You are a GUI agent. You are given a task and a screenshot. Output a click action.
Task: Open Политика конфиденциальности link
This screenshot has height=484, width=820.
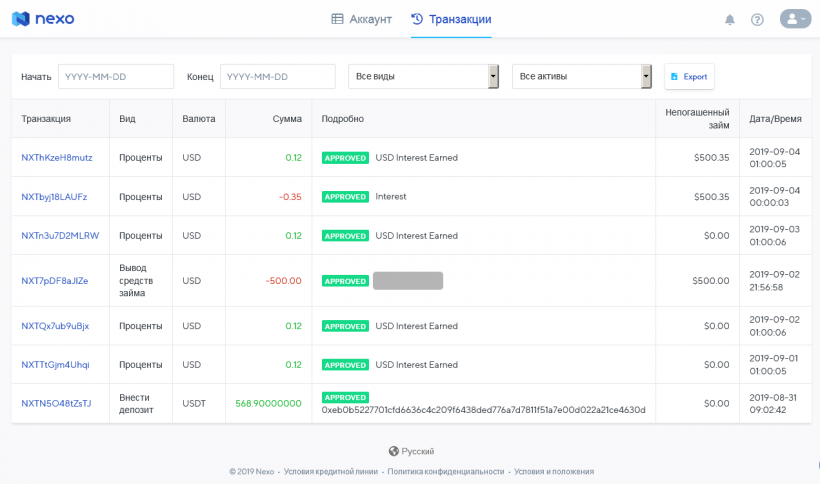[x=445, y=471]
